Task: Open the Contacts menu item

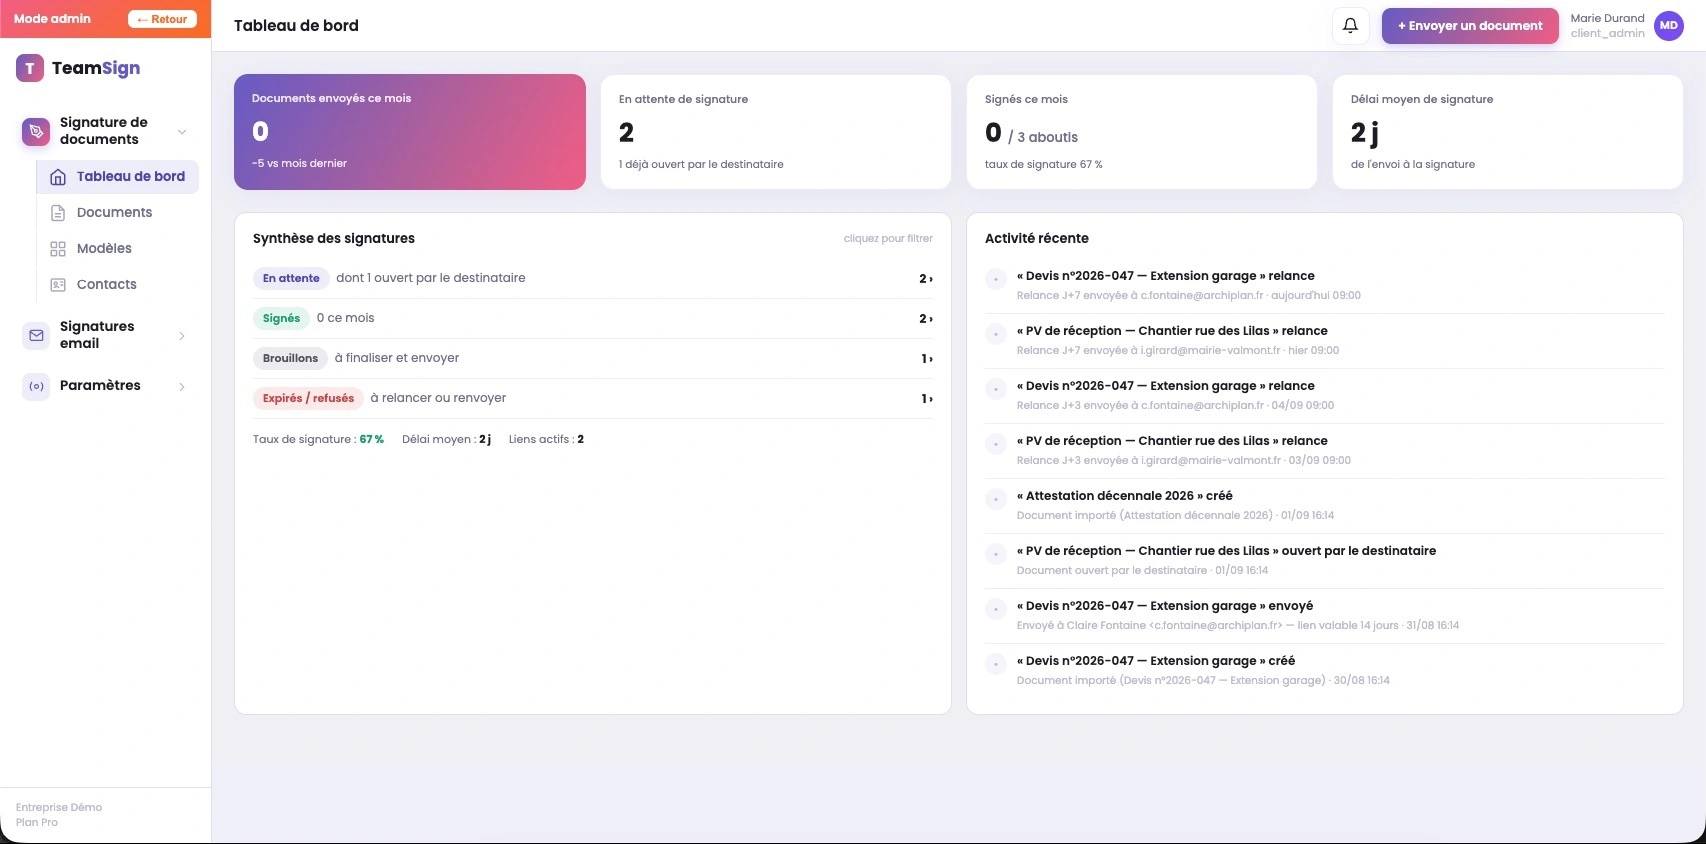Action: coord(118,285)
